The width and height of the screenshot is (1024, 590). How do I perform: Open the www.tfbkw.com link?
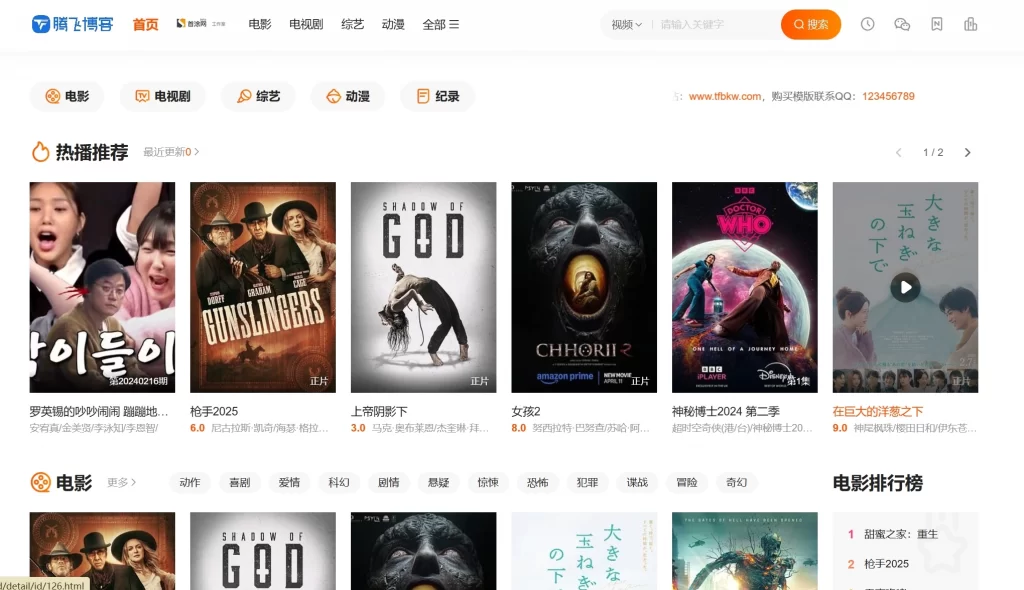724,96
